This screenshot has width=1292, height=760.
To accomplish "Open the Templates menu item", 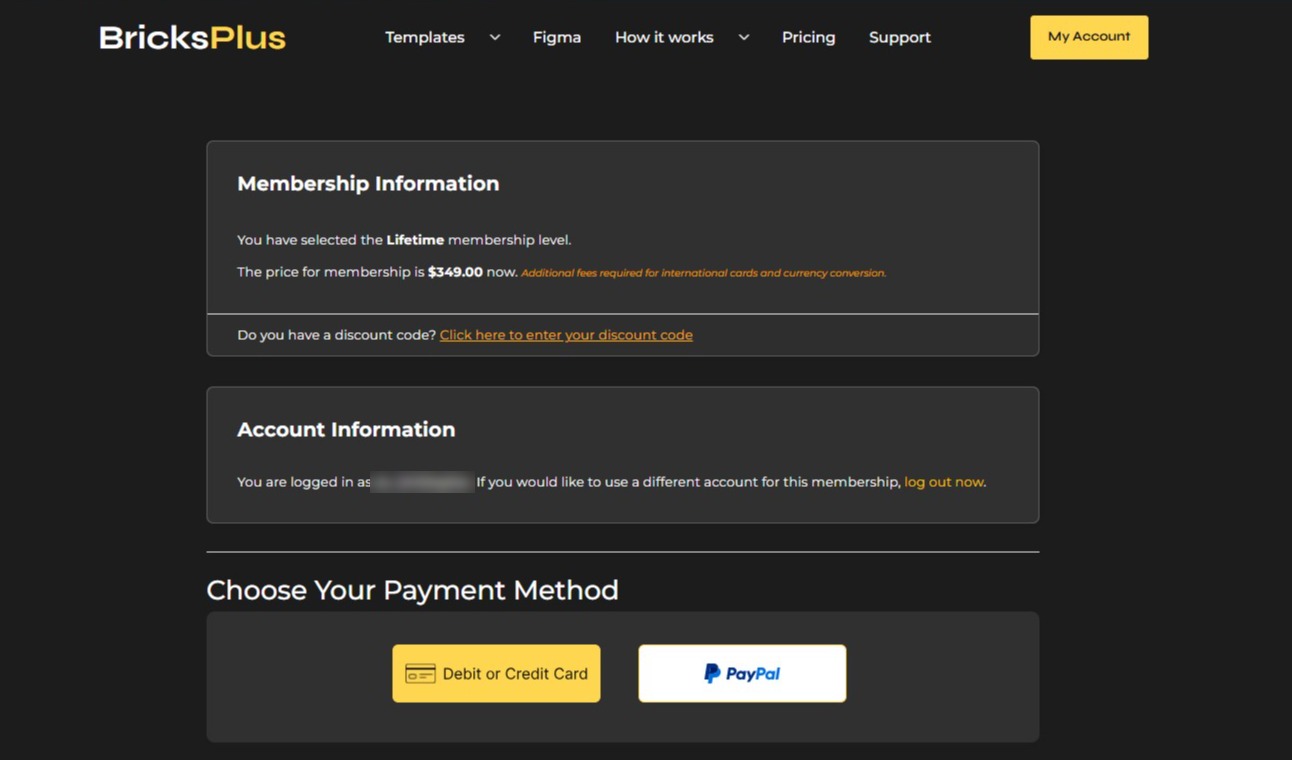I will point(425,37).
